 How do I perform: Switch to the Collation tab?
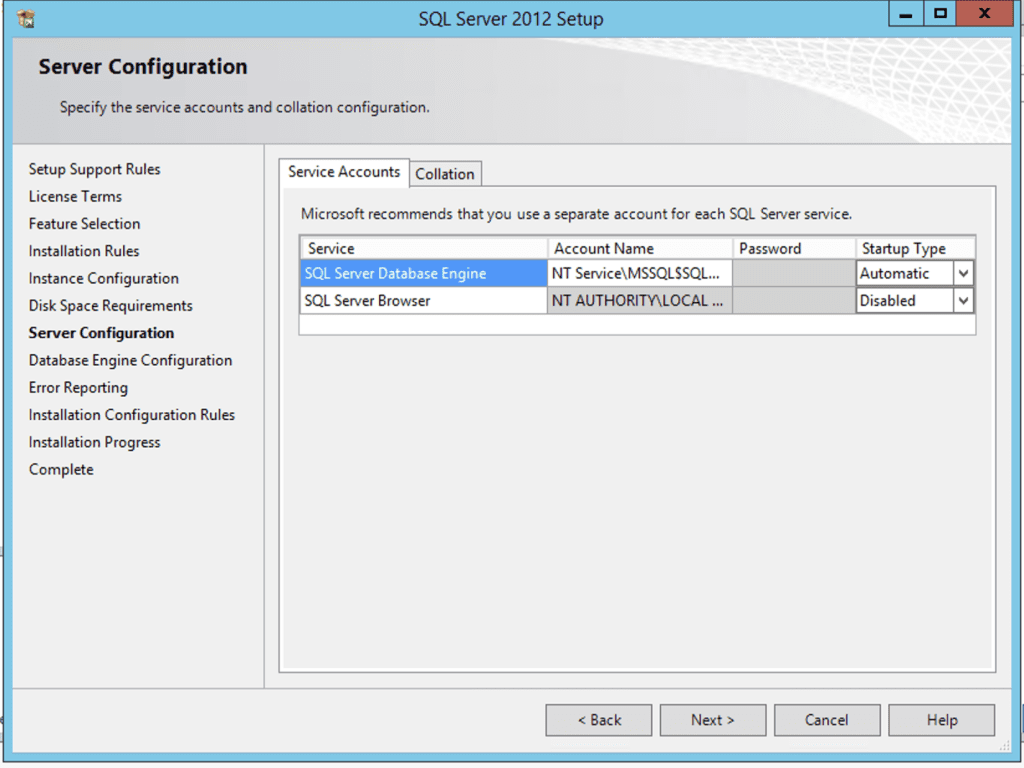445,173
